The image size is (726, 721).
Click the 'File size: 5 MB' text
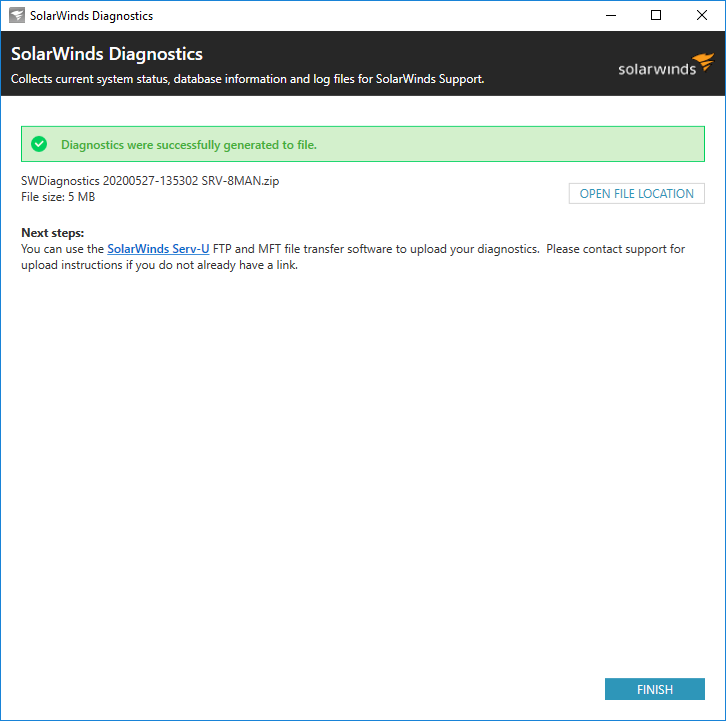pos(58,197)
